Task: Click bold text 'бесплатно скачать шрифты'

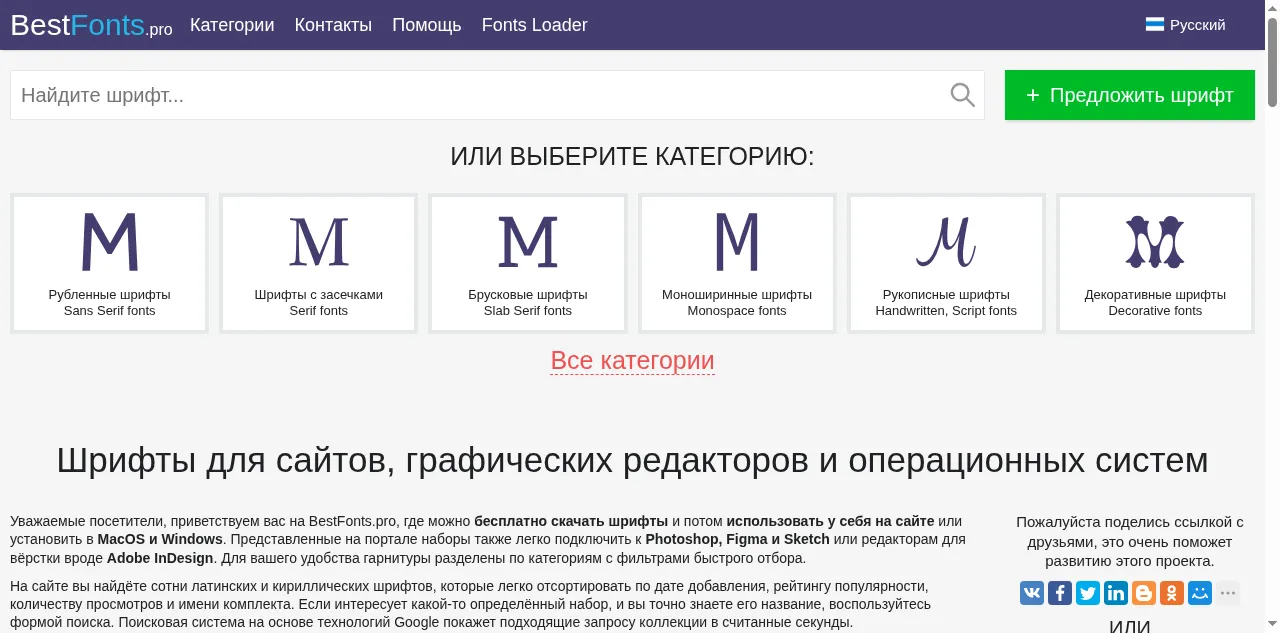Action: pos(571,521)
